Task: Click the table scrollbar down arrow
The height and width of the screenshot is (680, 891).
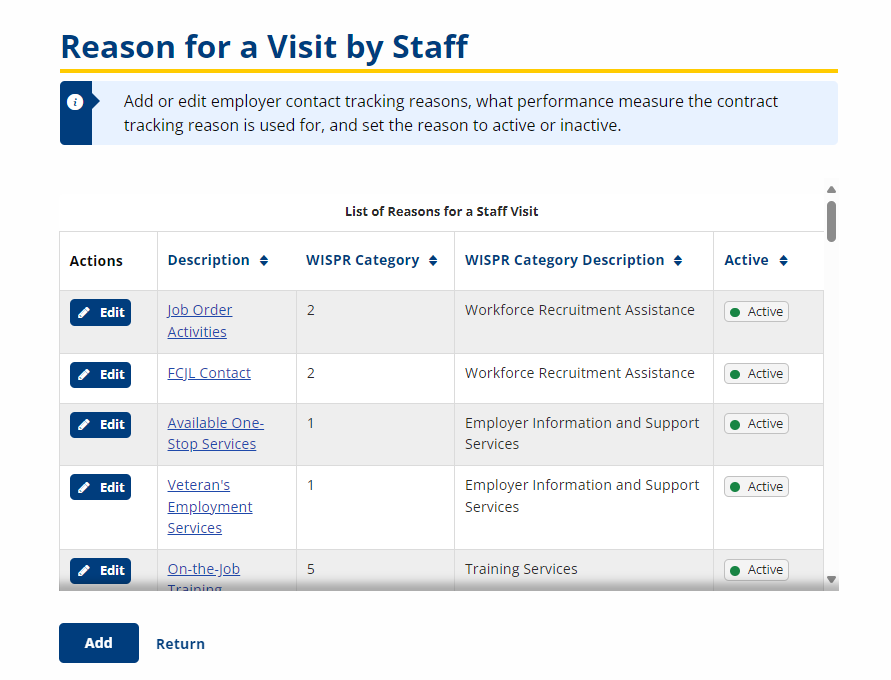Action: click(831, 579)
